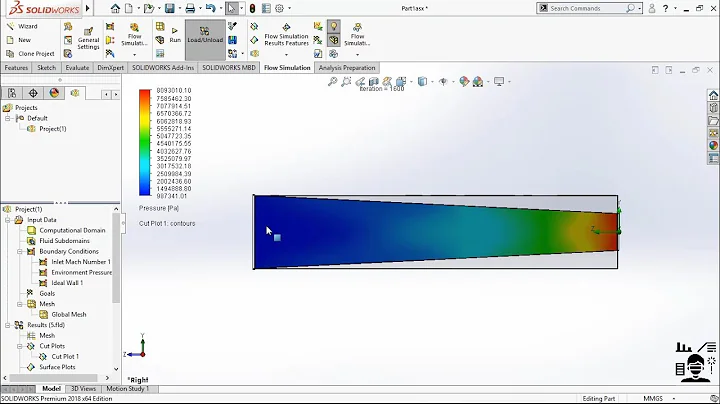Run the flow simulation
This screenshot has height=404, width=720.
pos(175,35)
